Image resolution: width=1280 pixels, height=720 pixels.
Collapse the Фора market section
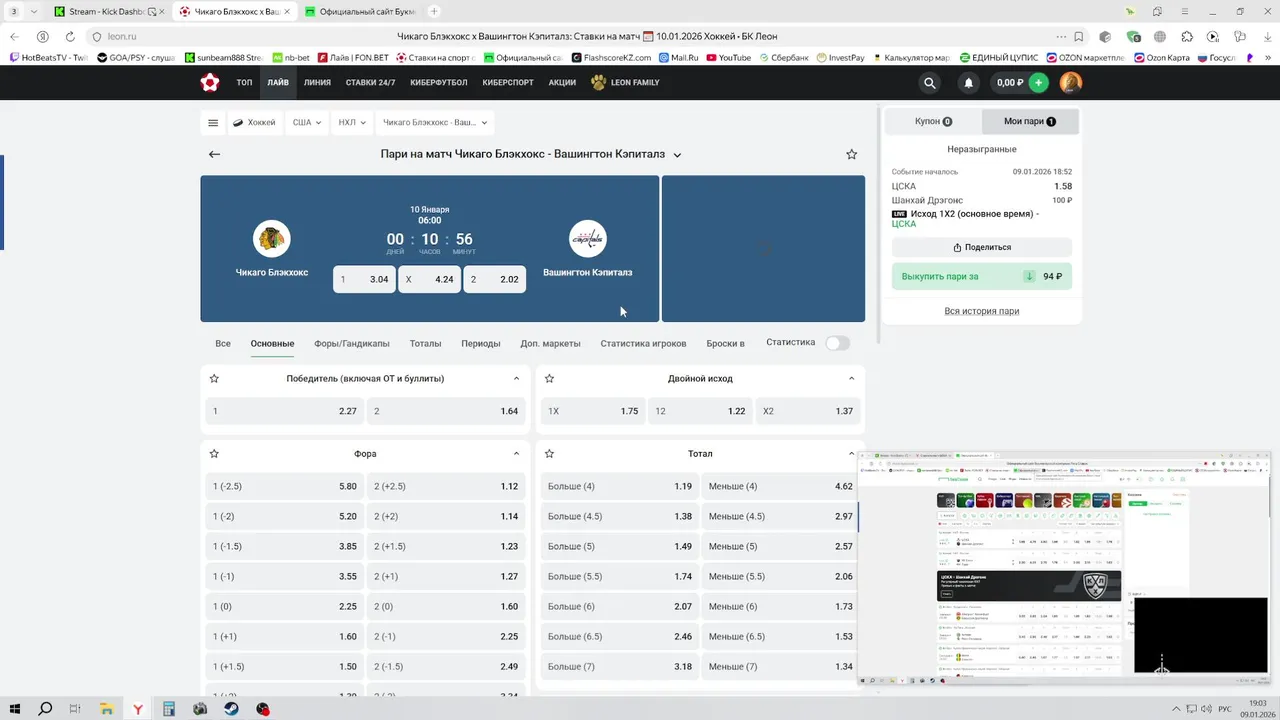point(516,454)
